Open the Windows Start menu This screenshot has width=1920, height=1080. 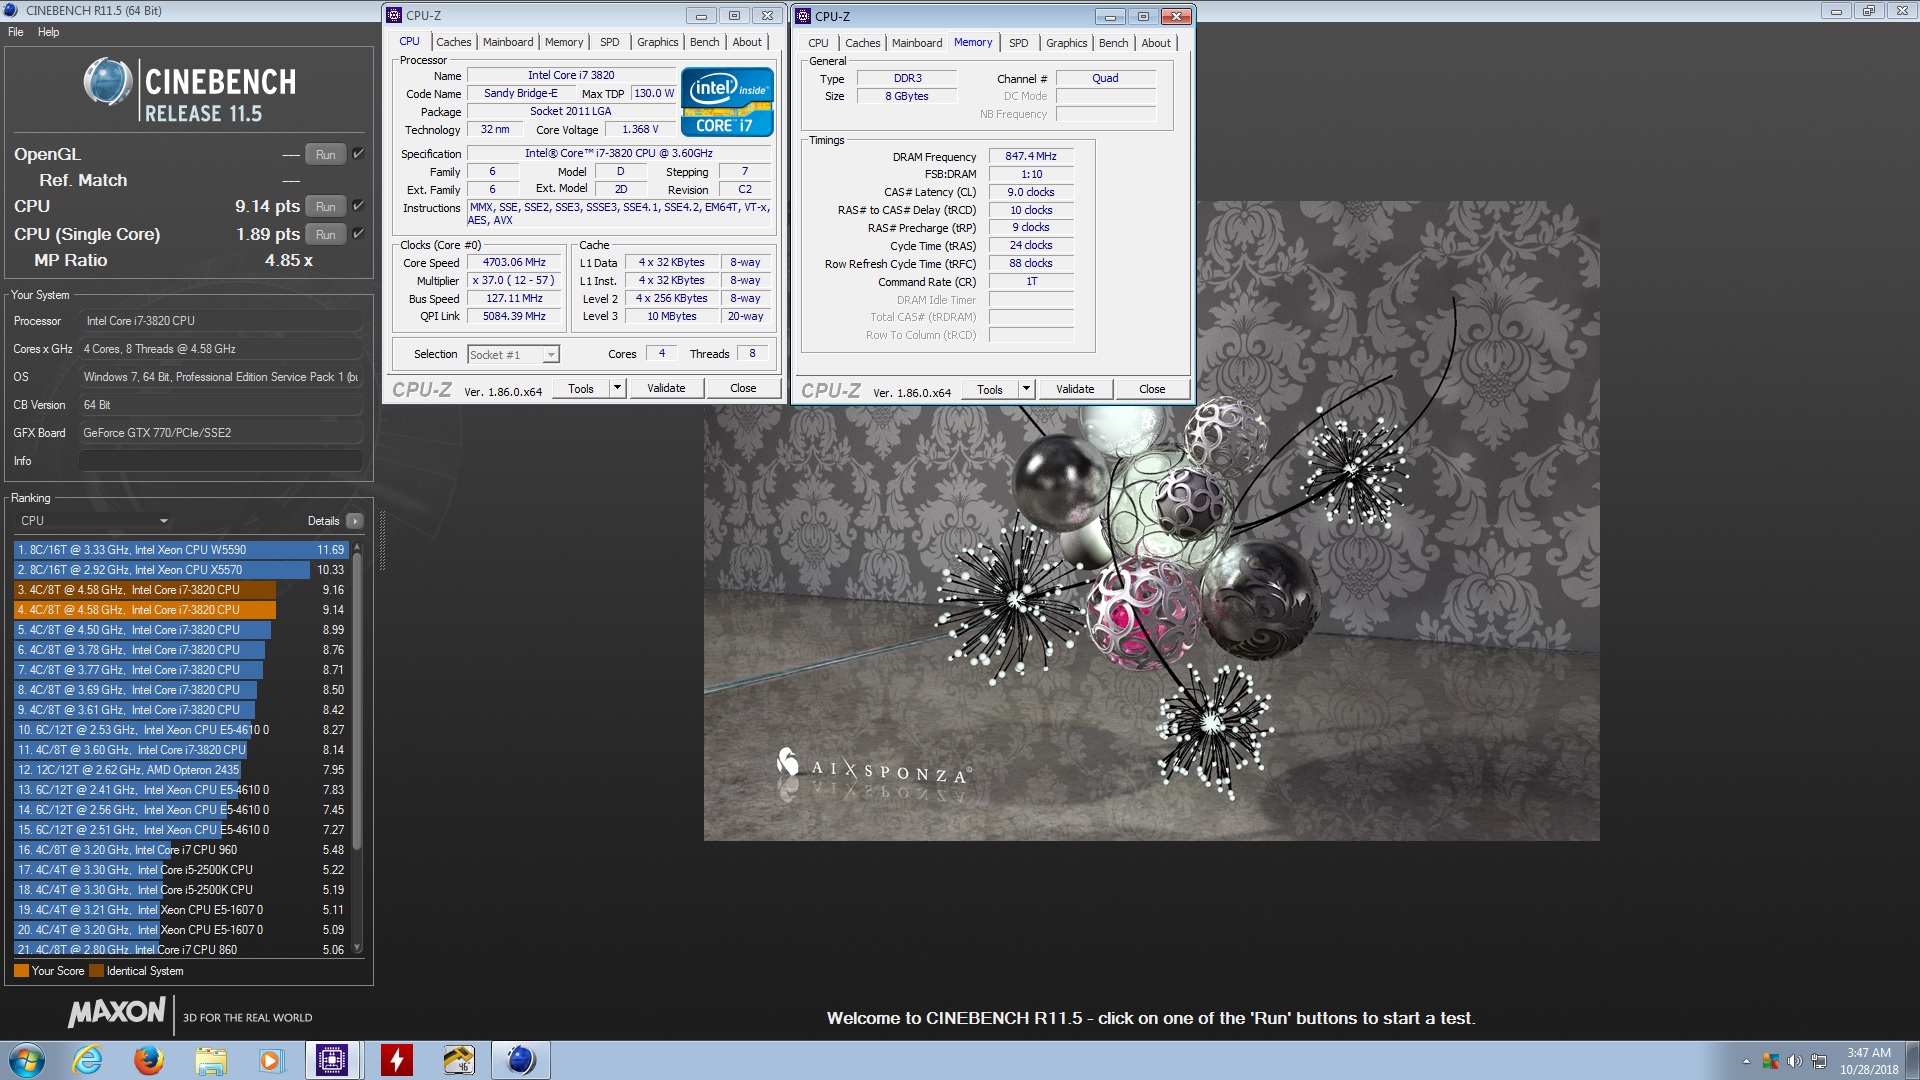pos(27,1060)
